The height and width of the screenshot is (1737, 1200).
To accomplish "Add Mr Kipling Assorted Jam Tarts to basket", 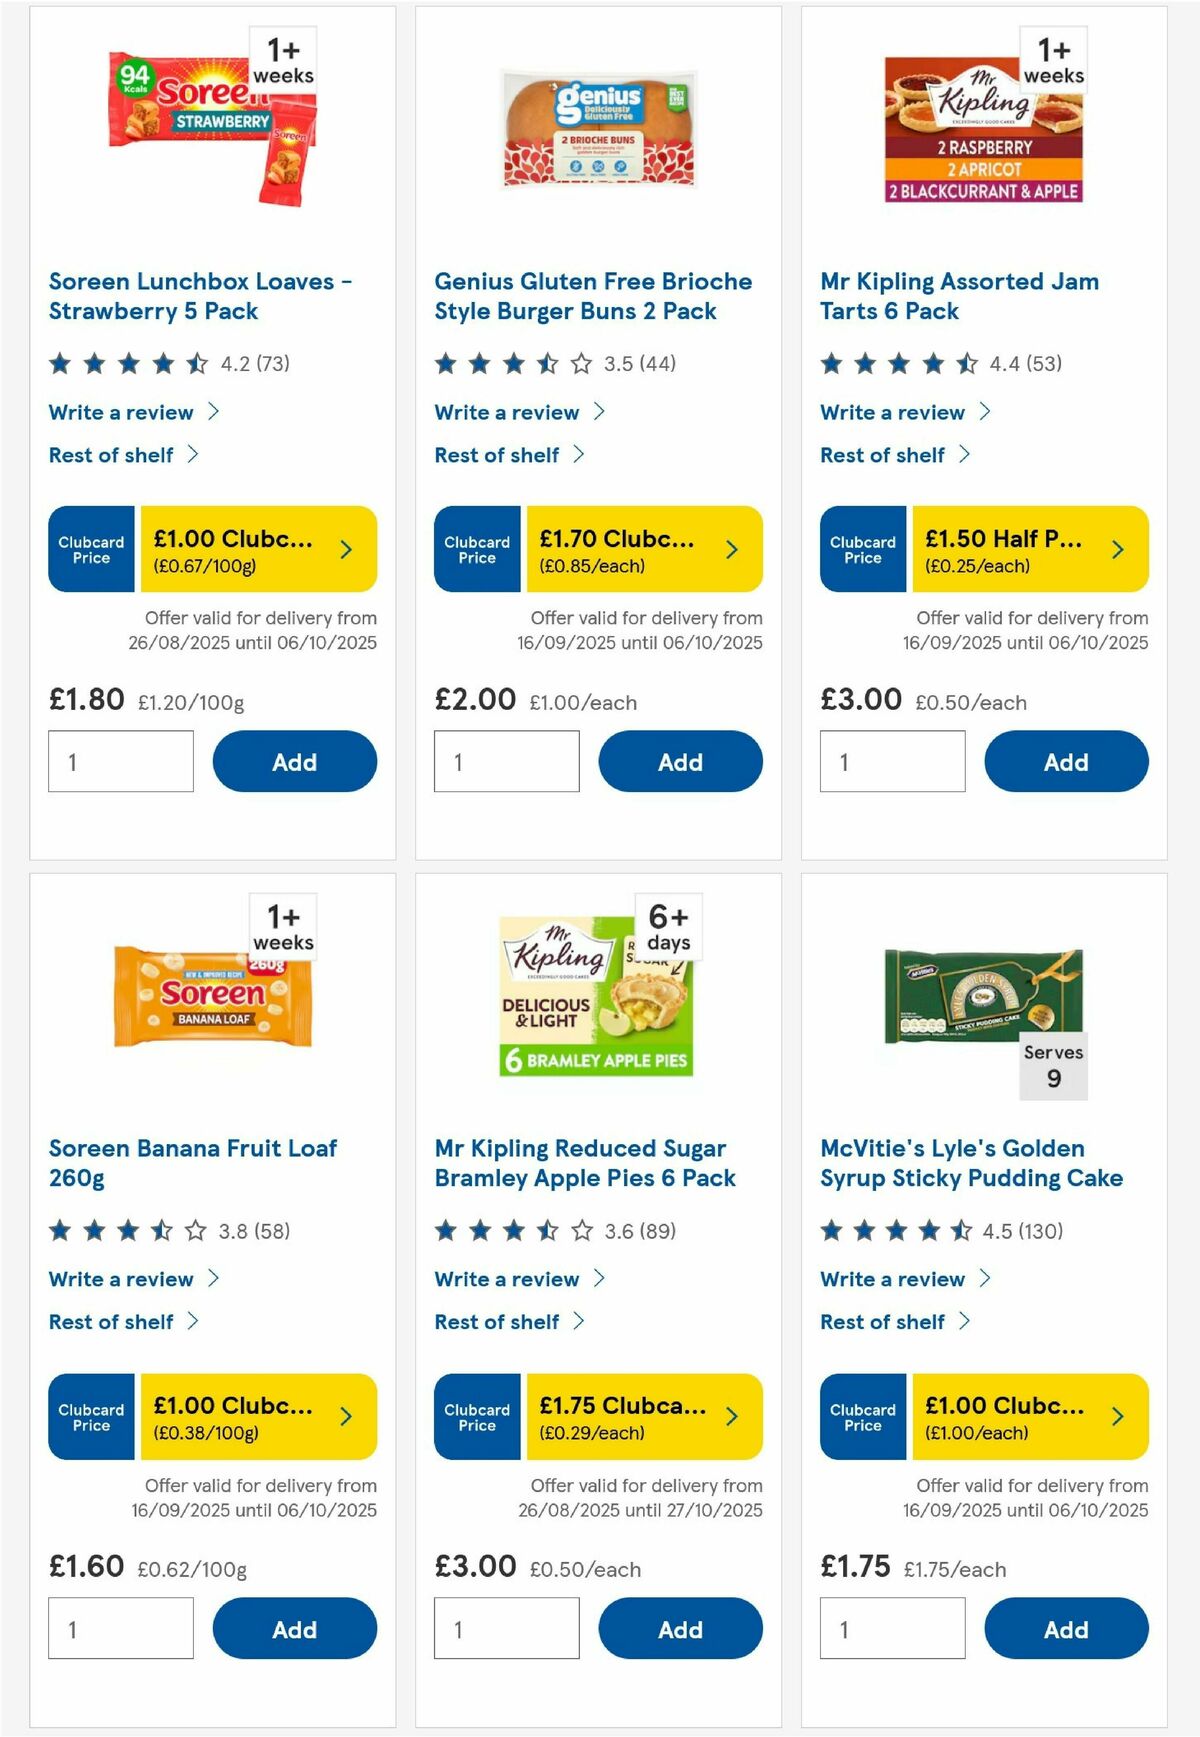I will [x=1067, y=761].
